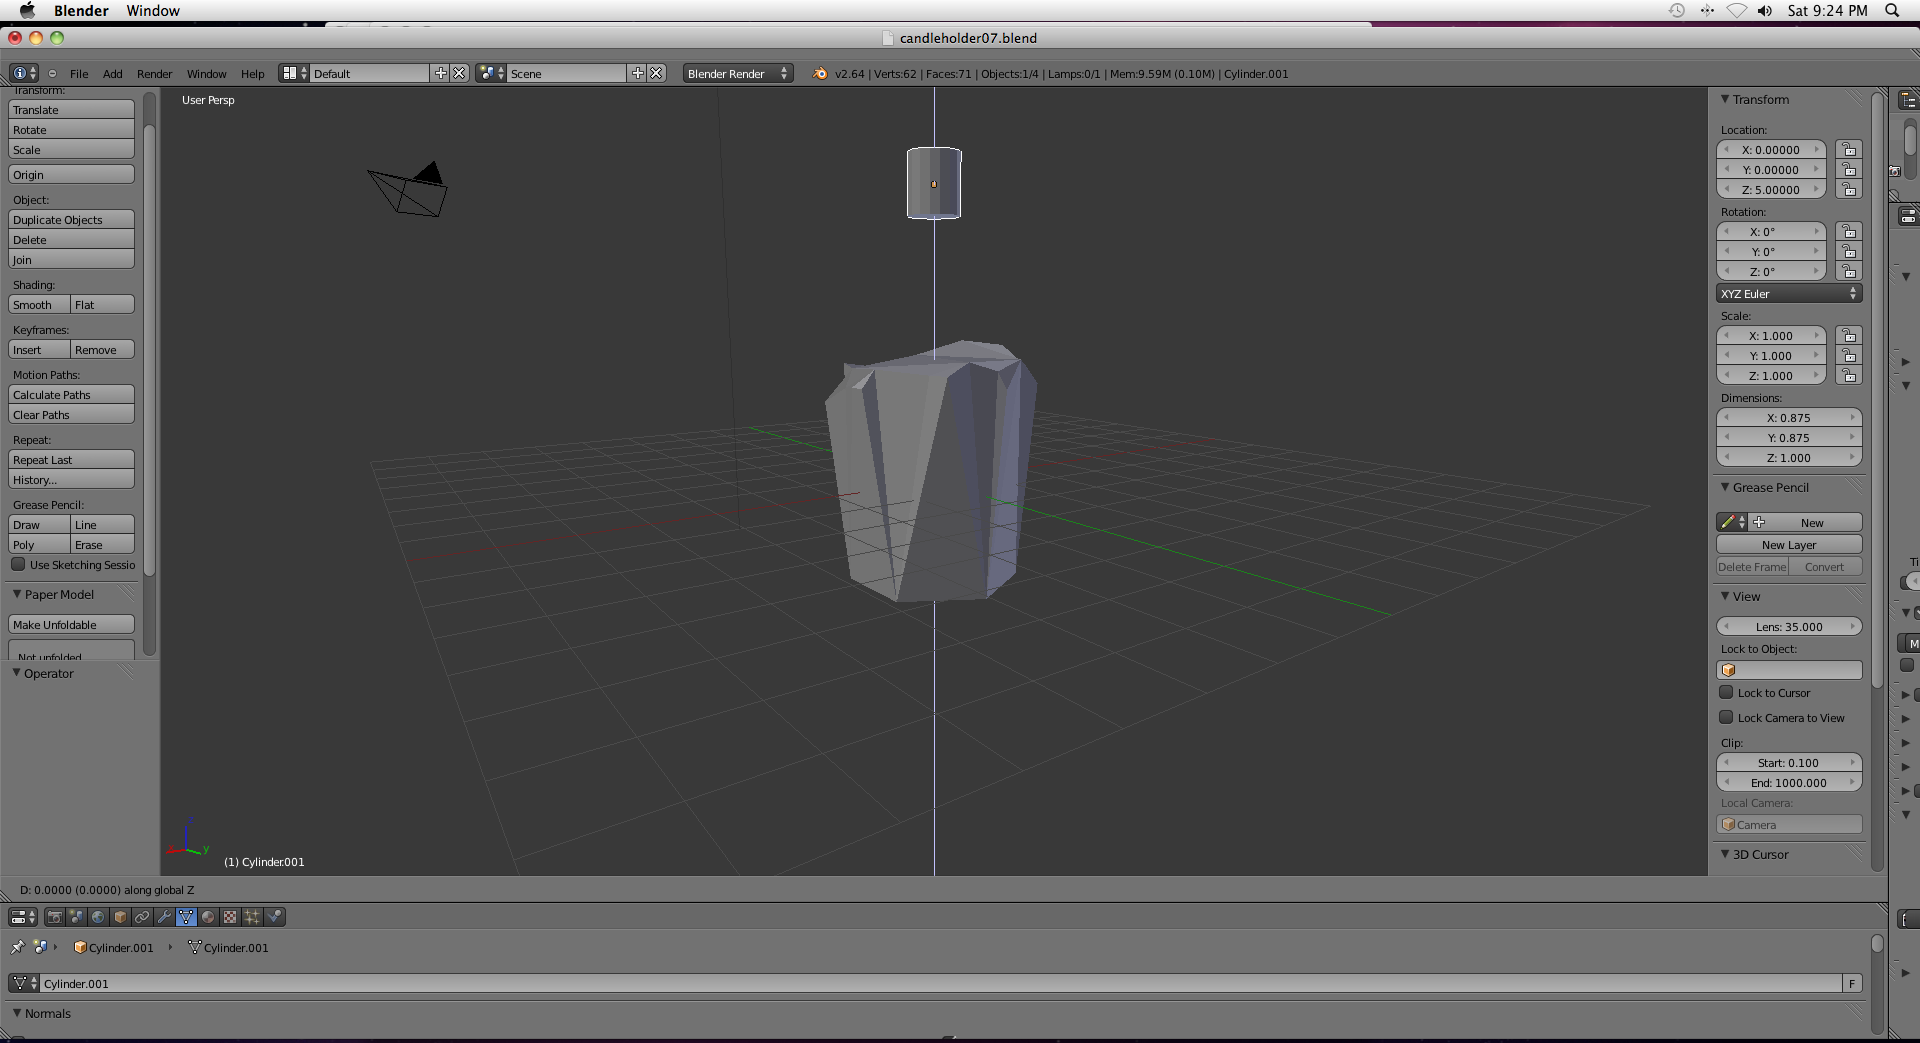Viewport: 1920px width, 1043px height.
Task: Toggle lock on Rotation Z
Action: pos(1849,272)
